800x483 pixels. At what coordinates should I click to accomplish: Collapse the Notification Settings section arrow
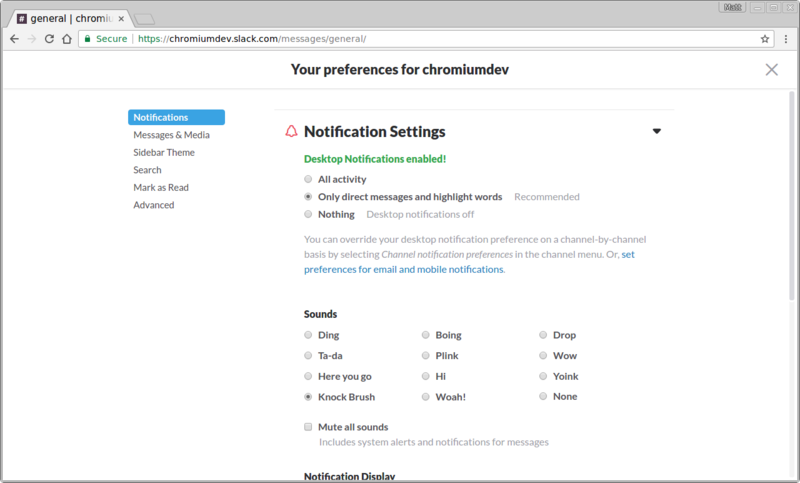pyautogui.click(x=657, y=131)
